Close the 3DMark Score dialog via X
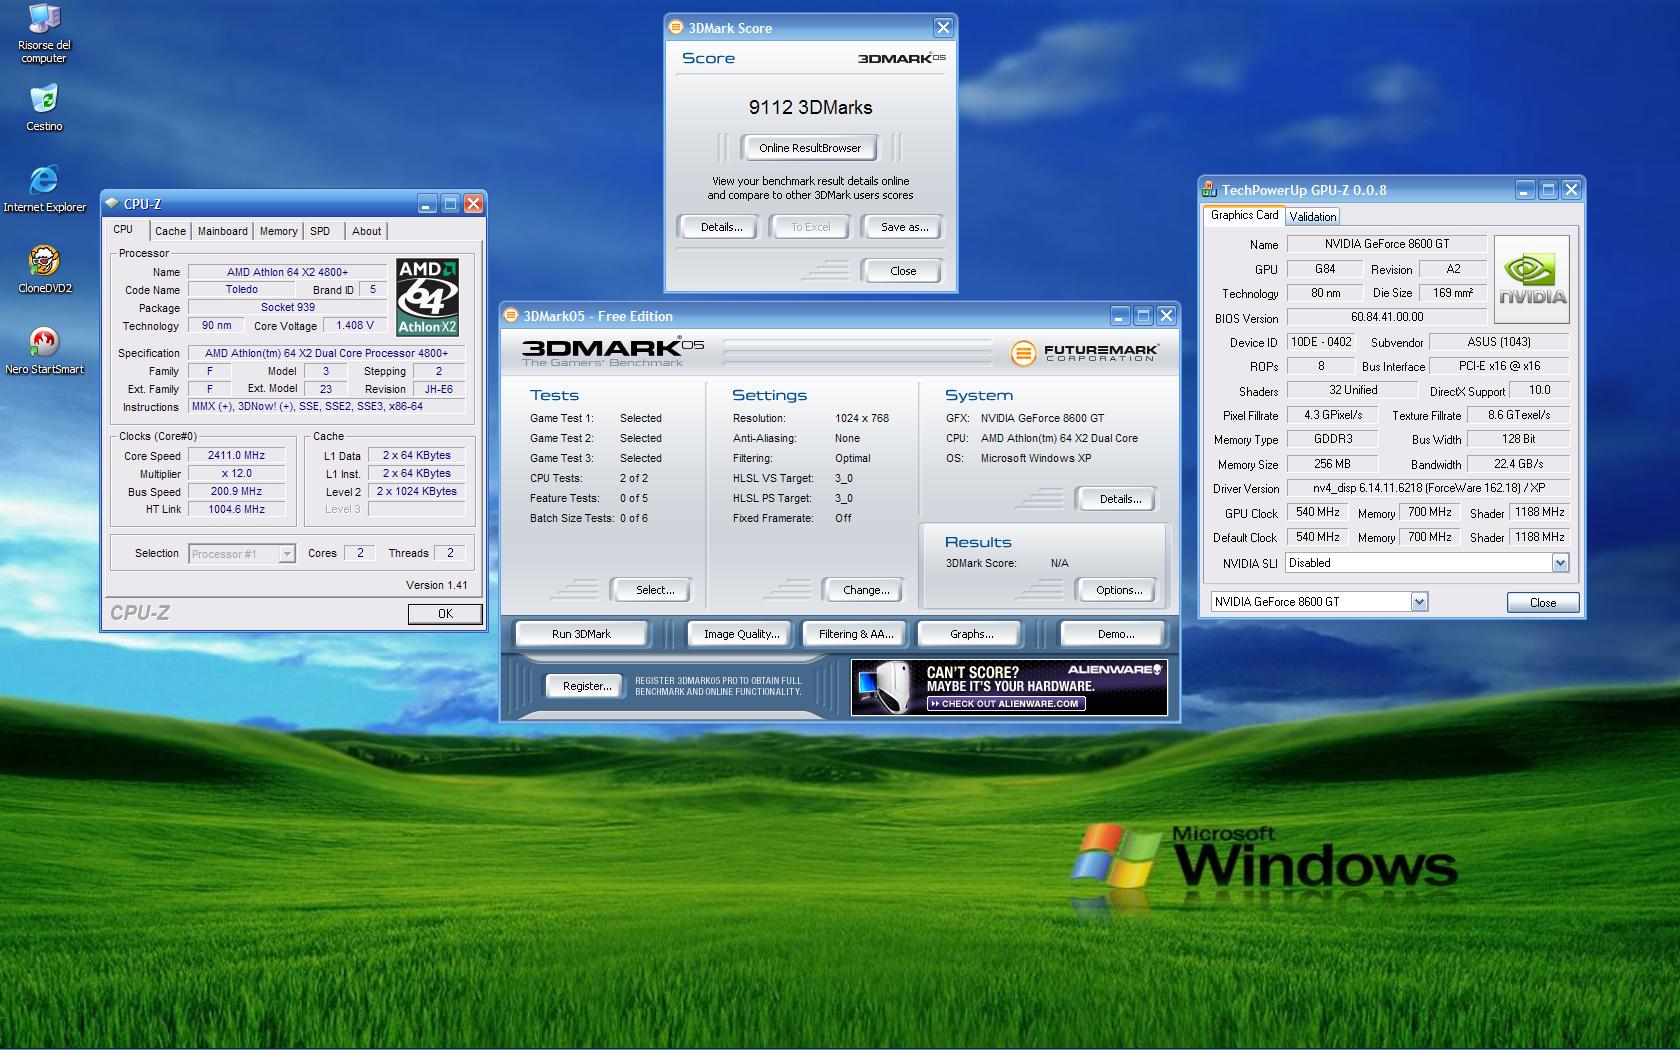The image size is (1680, 1050). point(943,28)
